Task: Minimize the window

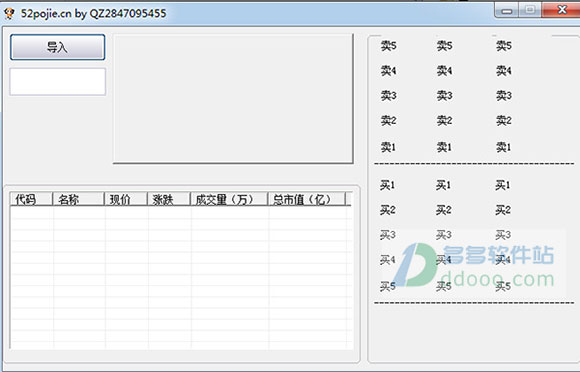Action: tap(507, 10)
